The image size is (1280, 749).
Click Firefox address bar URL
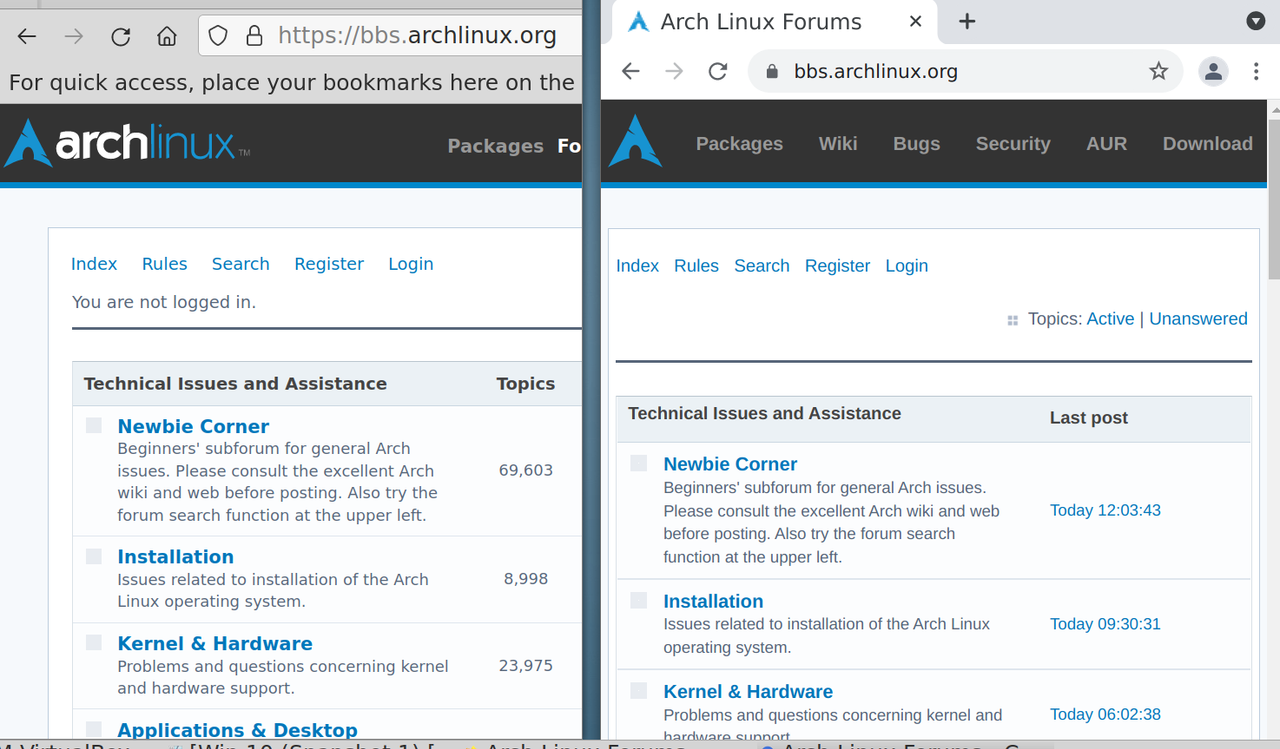[x=417, y=36]
